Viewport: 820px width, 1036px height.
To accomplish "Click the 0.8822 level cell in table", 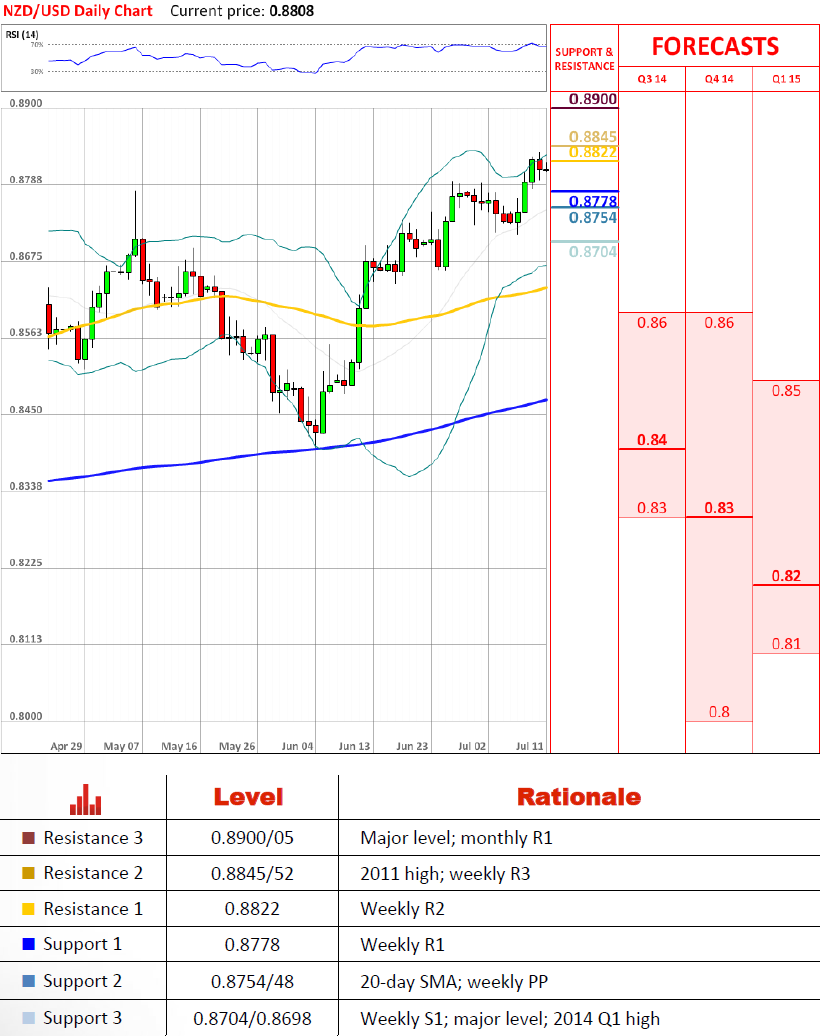I will [252, 909].
